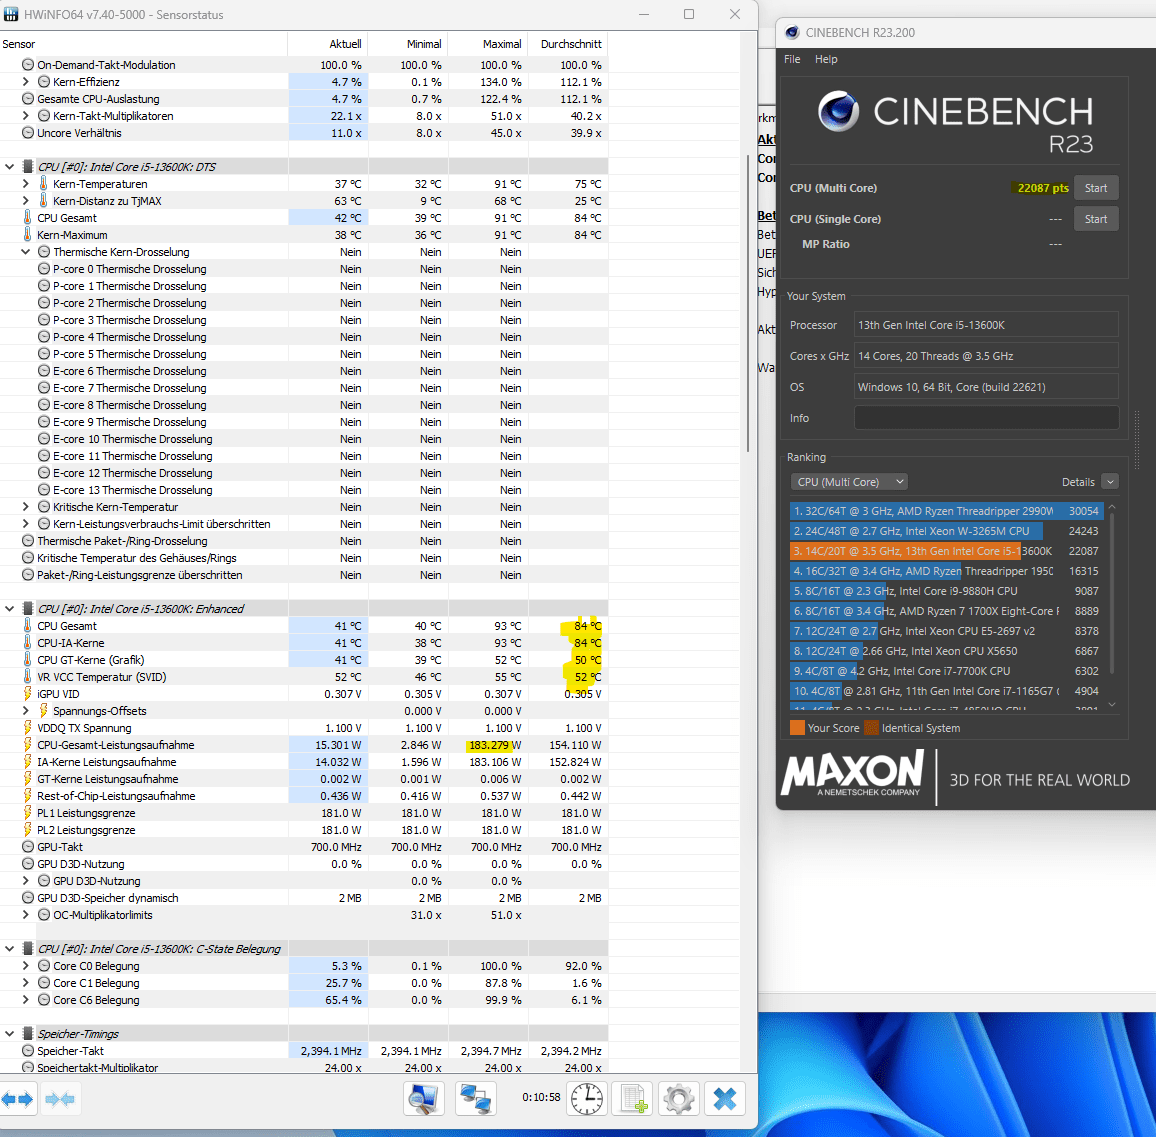This screenshot has height=1137, width=1156.
Task: Click the lightning icon beside iGPU VID
Action: [27, 694]
